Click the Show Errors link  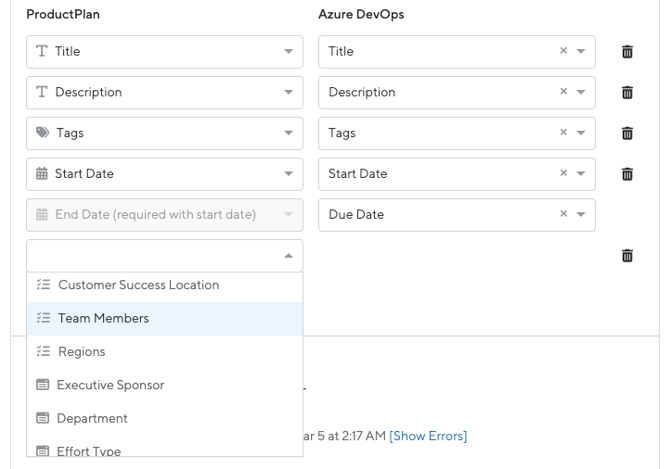428,436
